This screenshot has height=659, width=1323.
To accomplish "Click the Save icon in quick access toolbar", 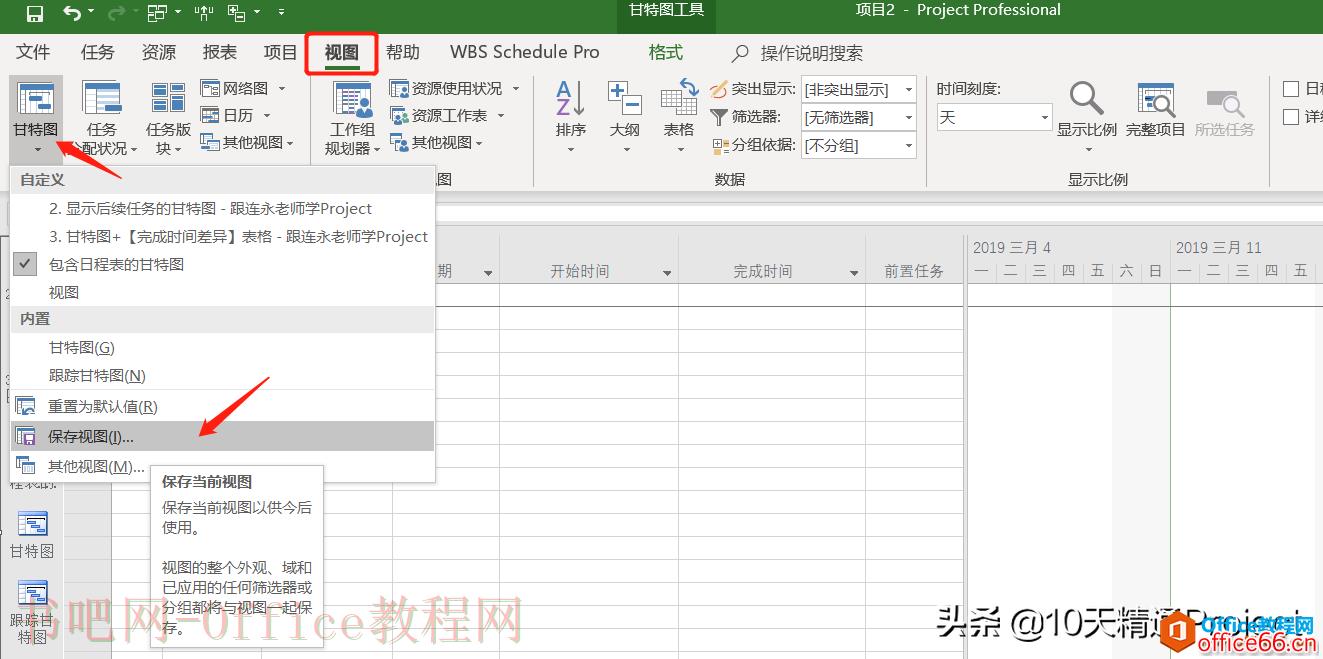I will [34, 14].
